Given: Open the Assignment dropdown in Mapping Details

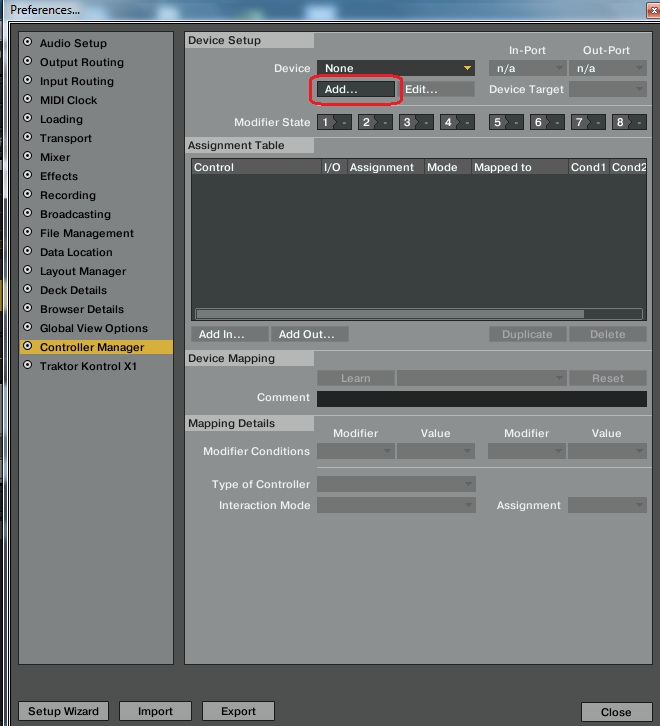Looking at the screenshot, I should (x=607, y=505).
